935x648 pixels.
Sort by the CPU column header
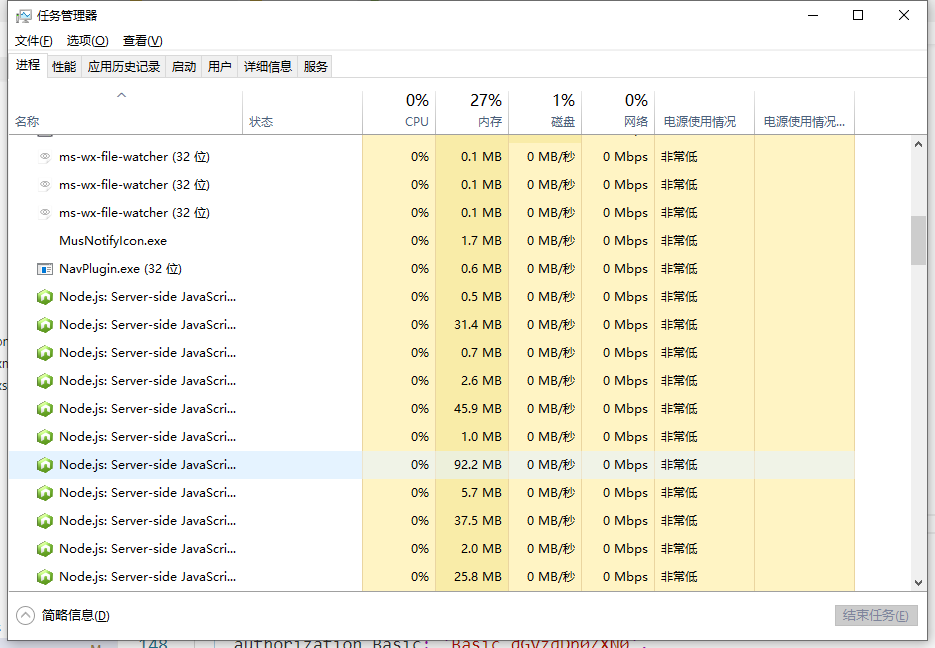pyautogui.click(x=399, y=112)
